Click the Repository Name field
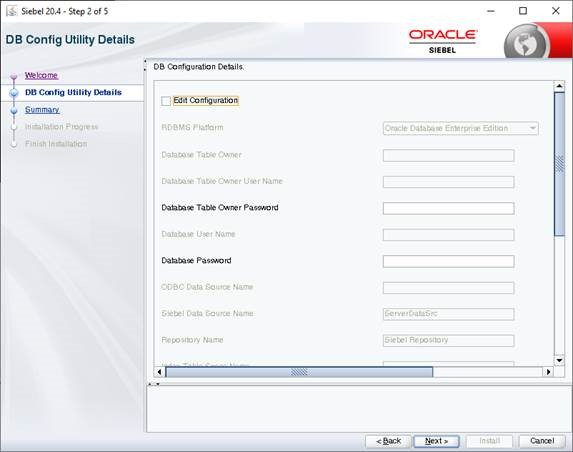 [x=448, y=340]
